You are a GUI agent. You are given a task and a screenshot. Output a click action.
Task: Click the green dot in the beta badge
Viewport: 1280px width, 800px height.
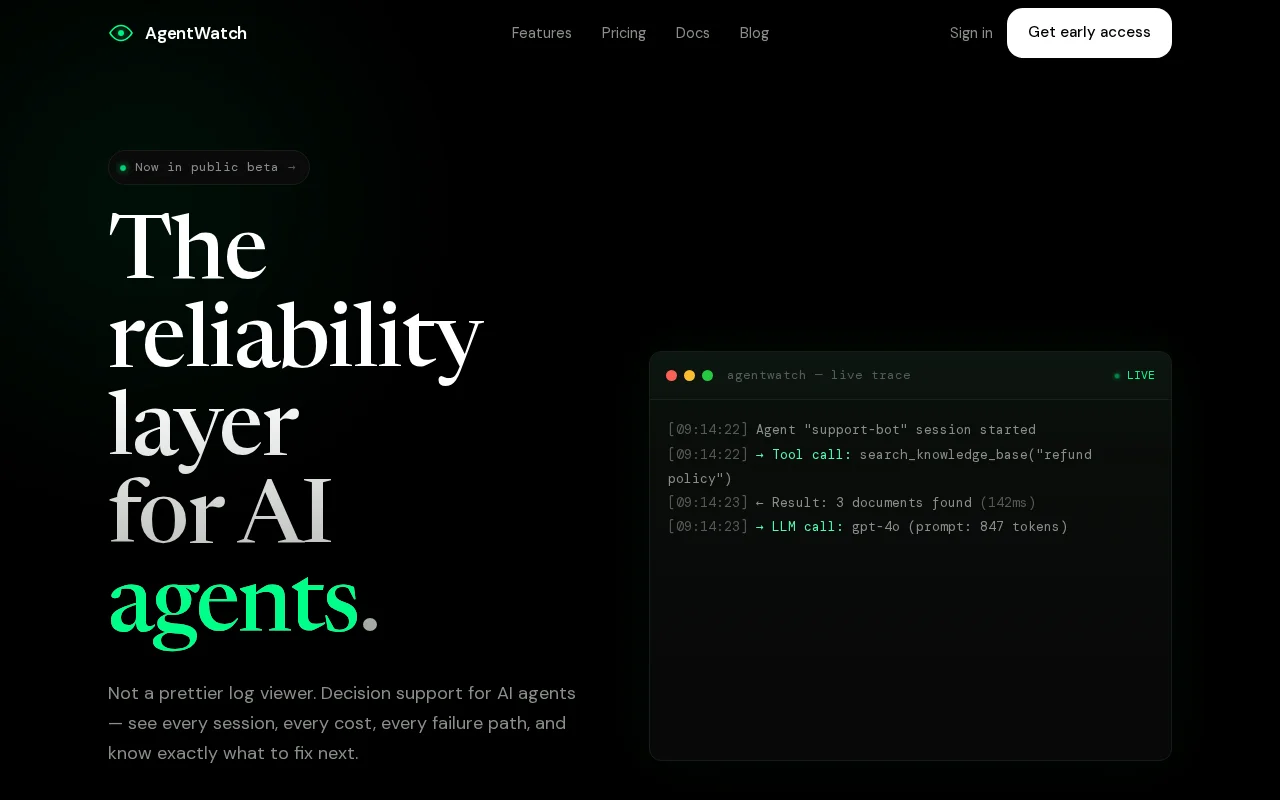[123, 168]
